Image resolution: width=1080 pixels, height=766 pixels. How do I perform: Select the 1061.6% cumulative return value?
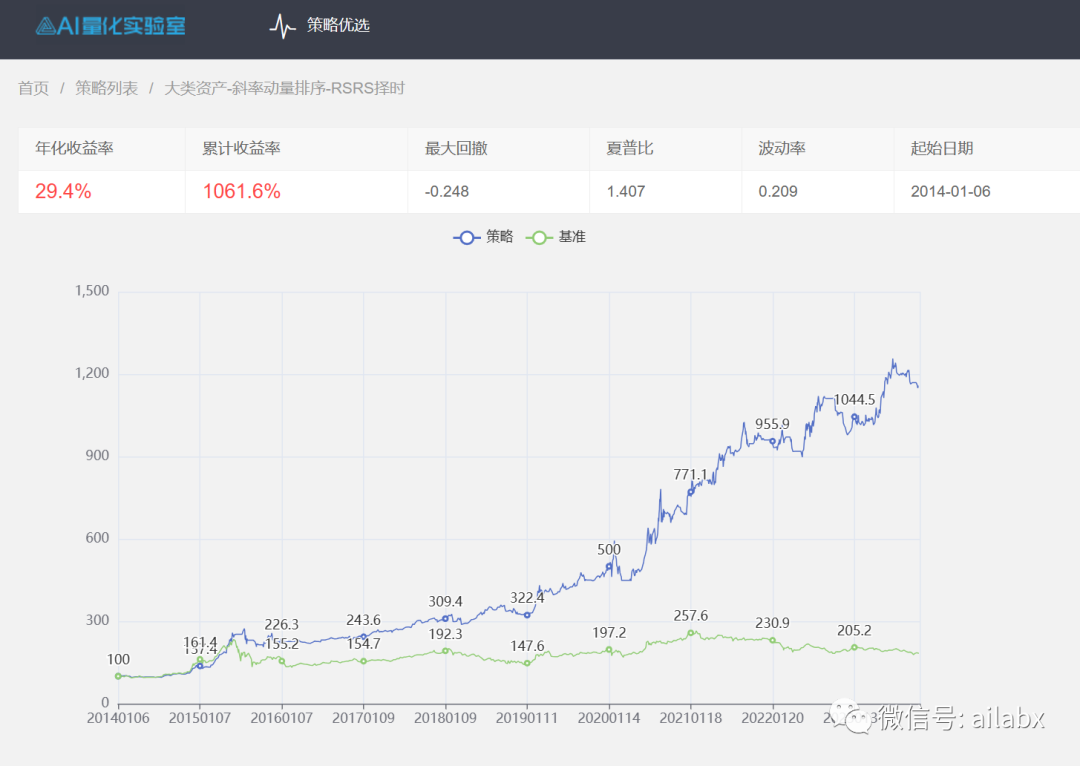(242, 191)
